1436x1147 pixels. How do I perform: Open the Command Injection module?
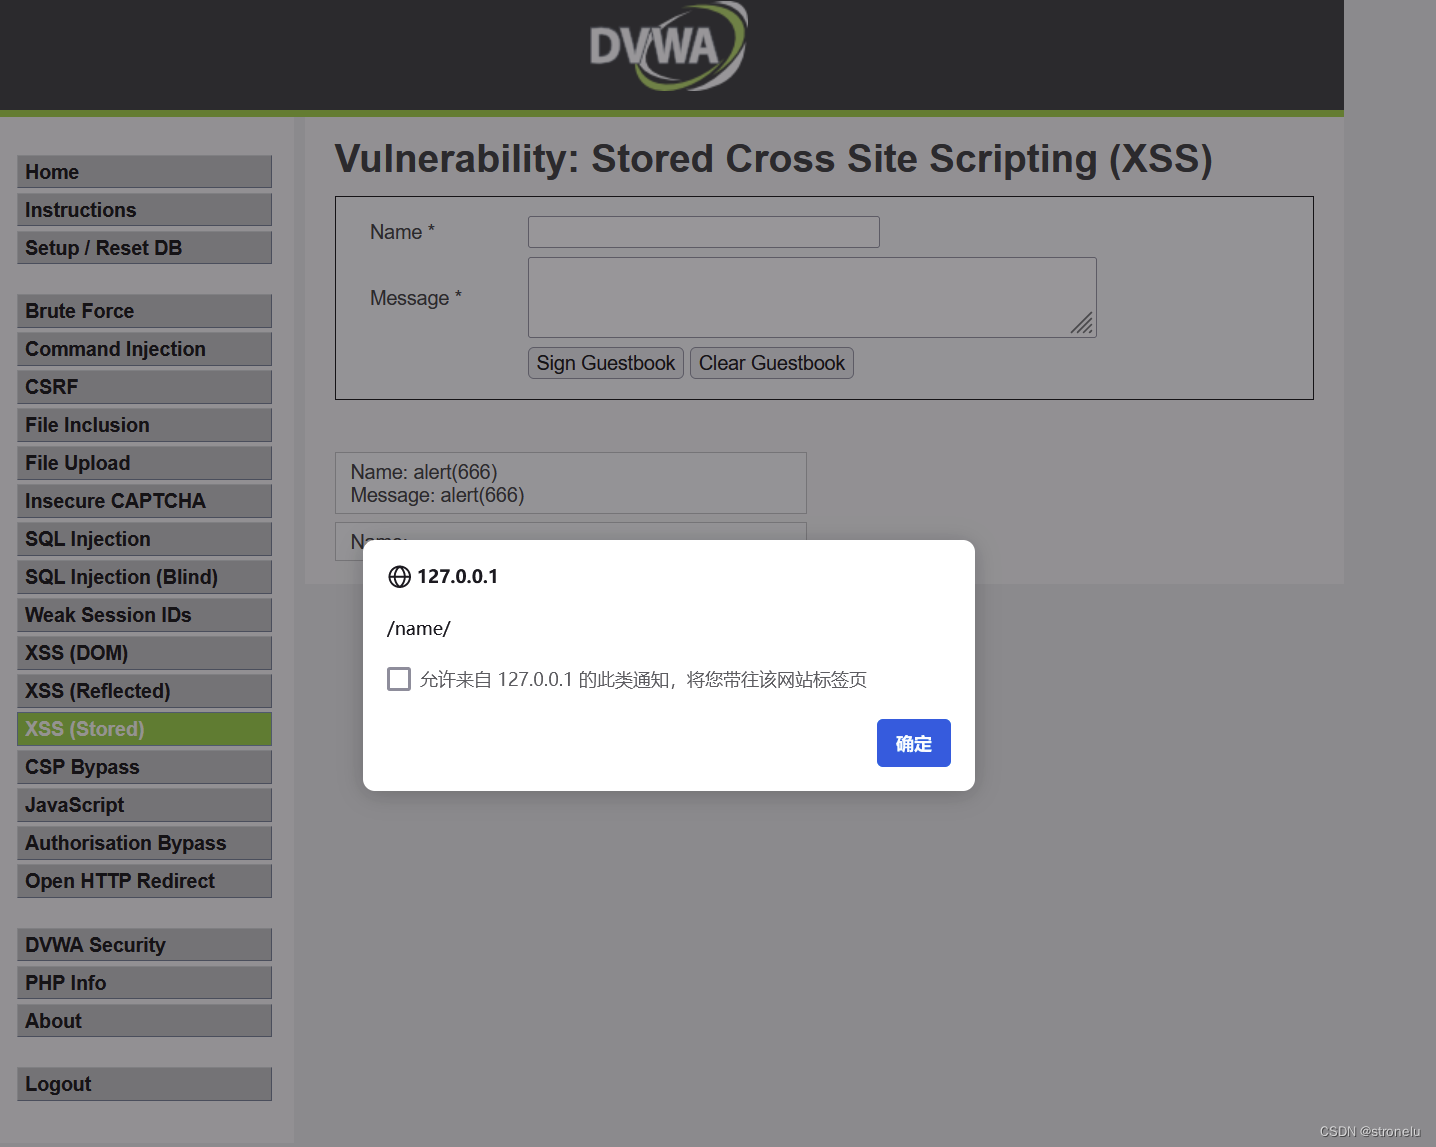click(144, 349)
